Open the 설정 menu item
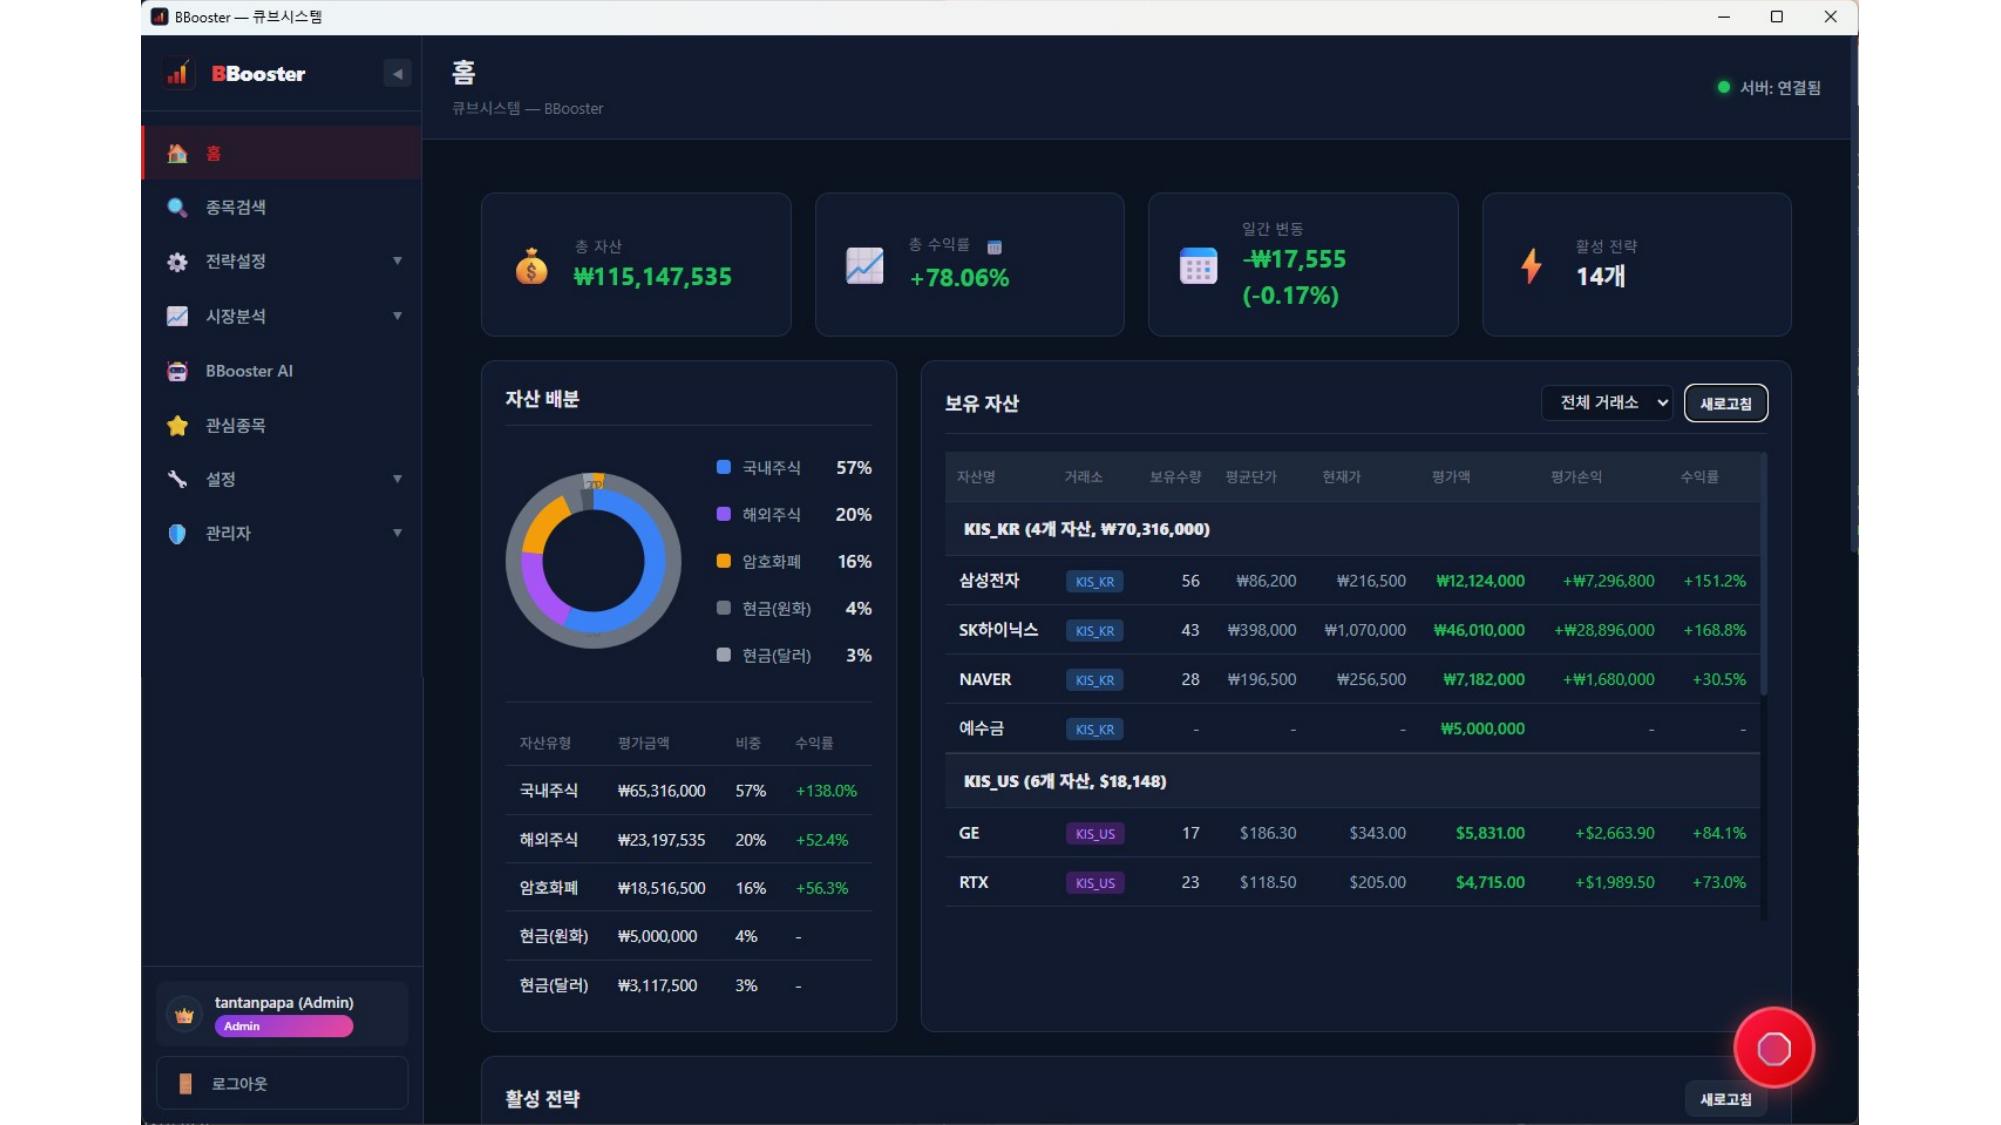 pyautogui.click(x=220, y=480)
